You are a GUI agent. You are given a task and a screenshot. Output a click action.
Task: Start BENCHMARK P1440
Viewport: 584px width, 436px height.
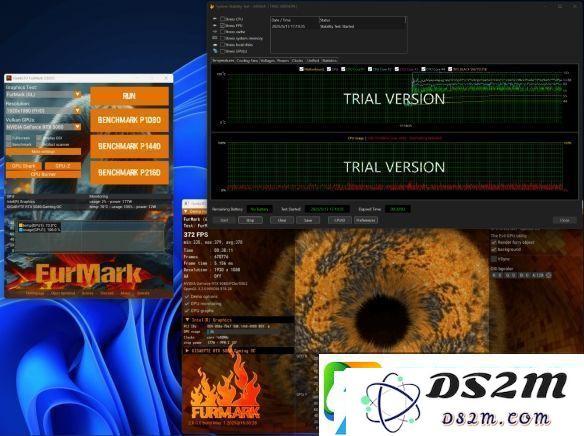click(x=129, y=146)
